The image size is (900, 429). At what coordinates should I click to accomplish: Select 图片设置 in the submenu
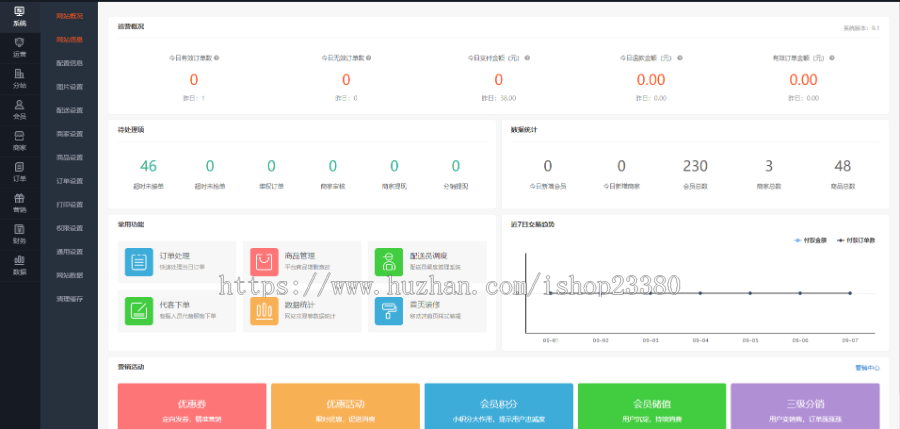coord(69,87)
